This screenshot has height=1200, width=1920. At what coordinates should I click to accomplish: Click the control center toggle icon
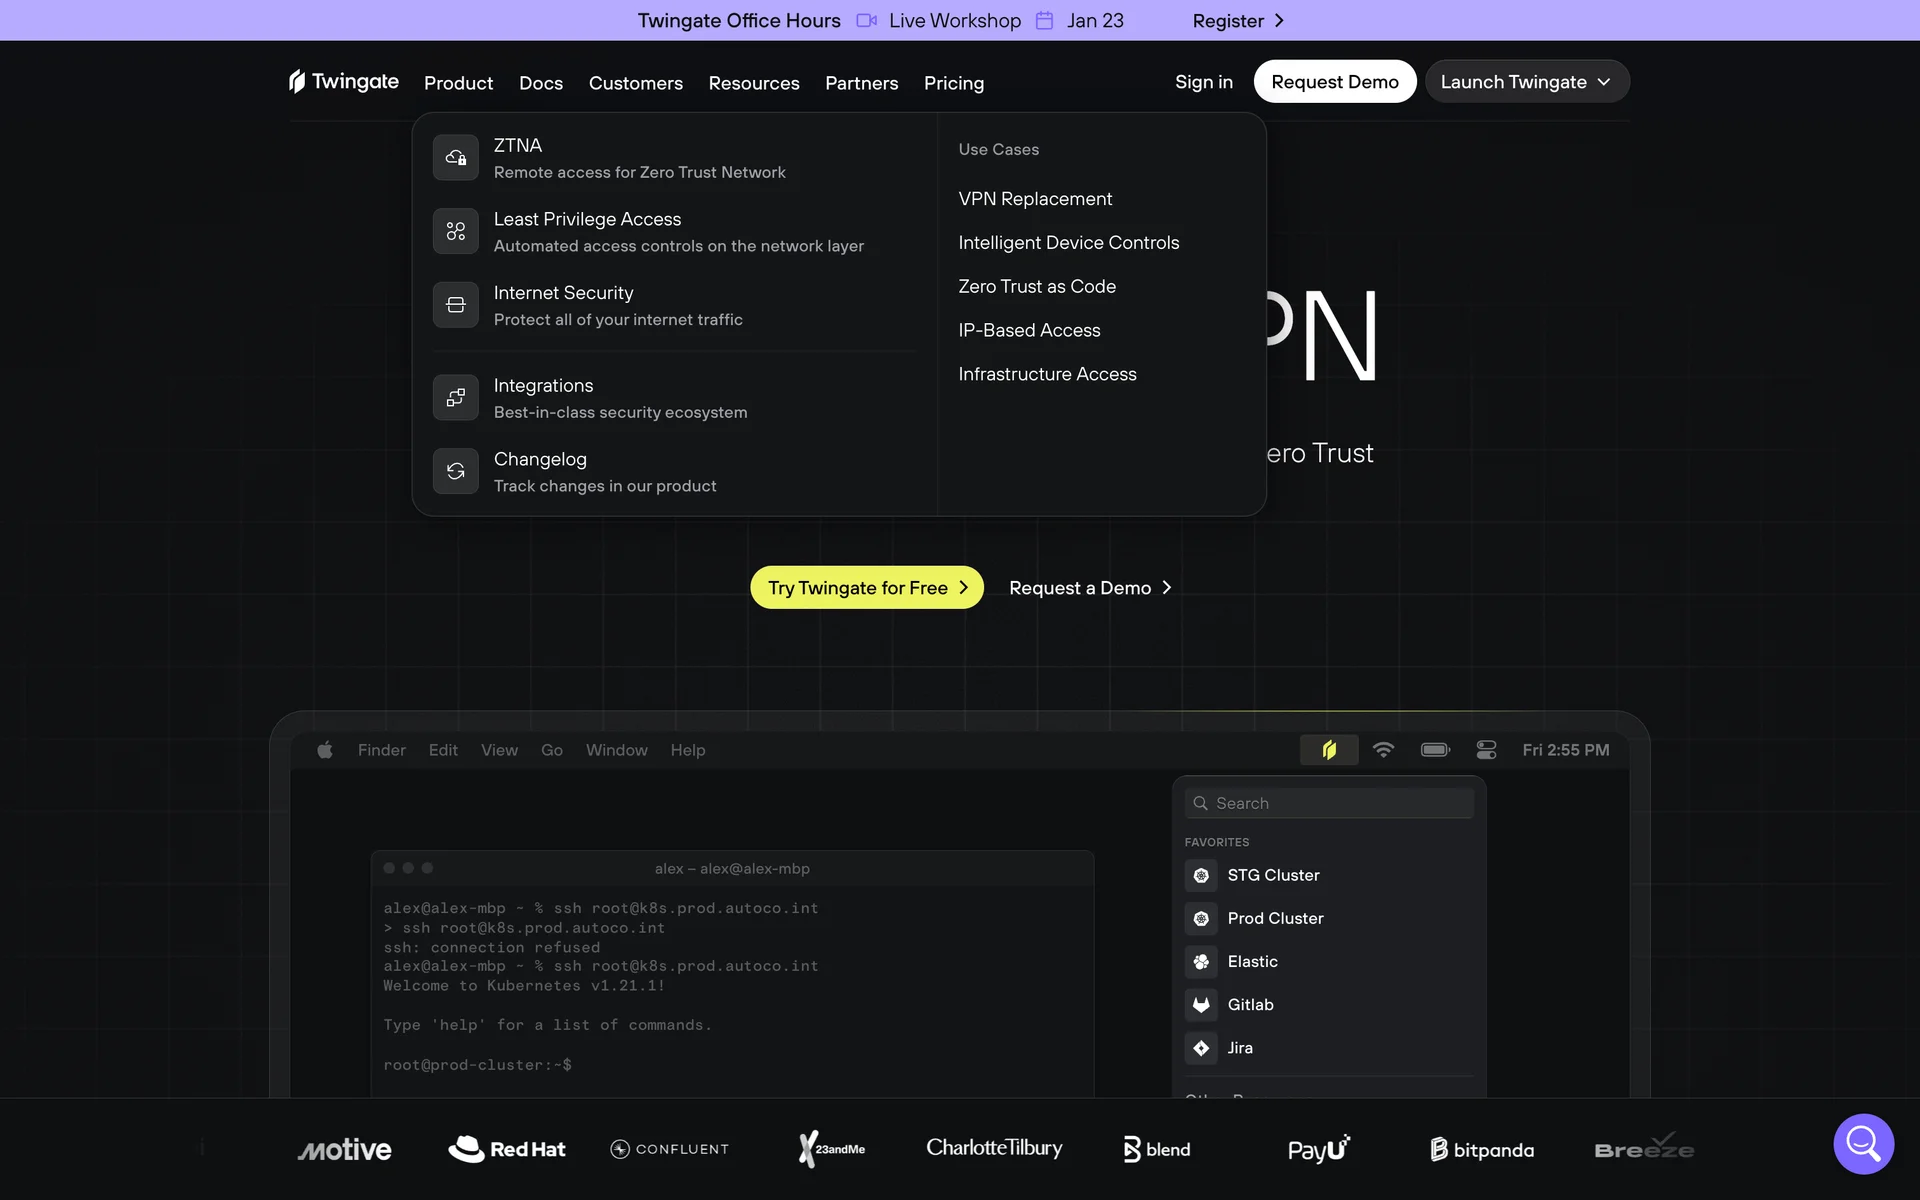point(1486,750)
